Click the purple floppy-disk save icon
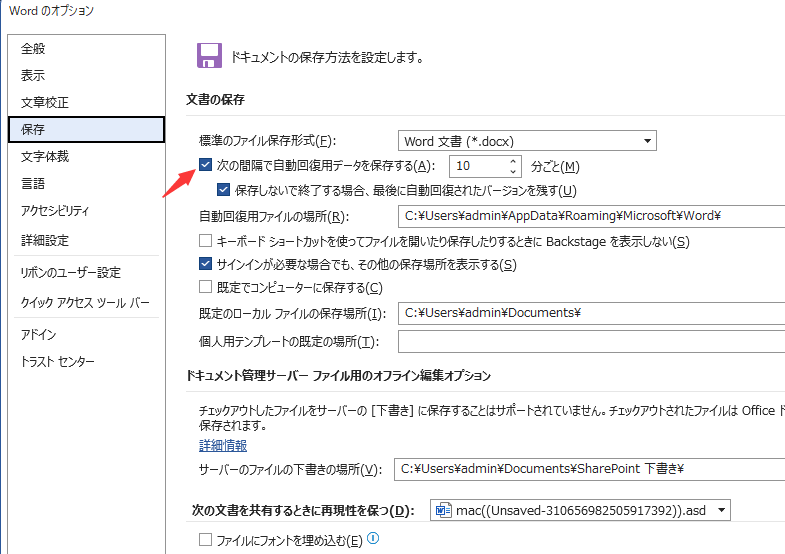The image size is (785, 554). coord(209,56)
